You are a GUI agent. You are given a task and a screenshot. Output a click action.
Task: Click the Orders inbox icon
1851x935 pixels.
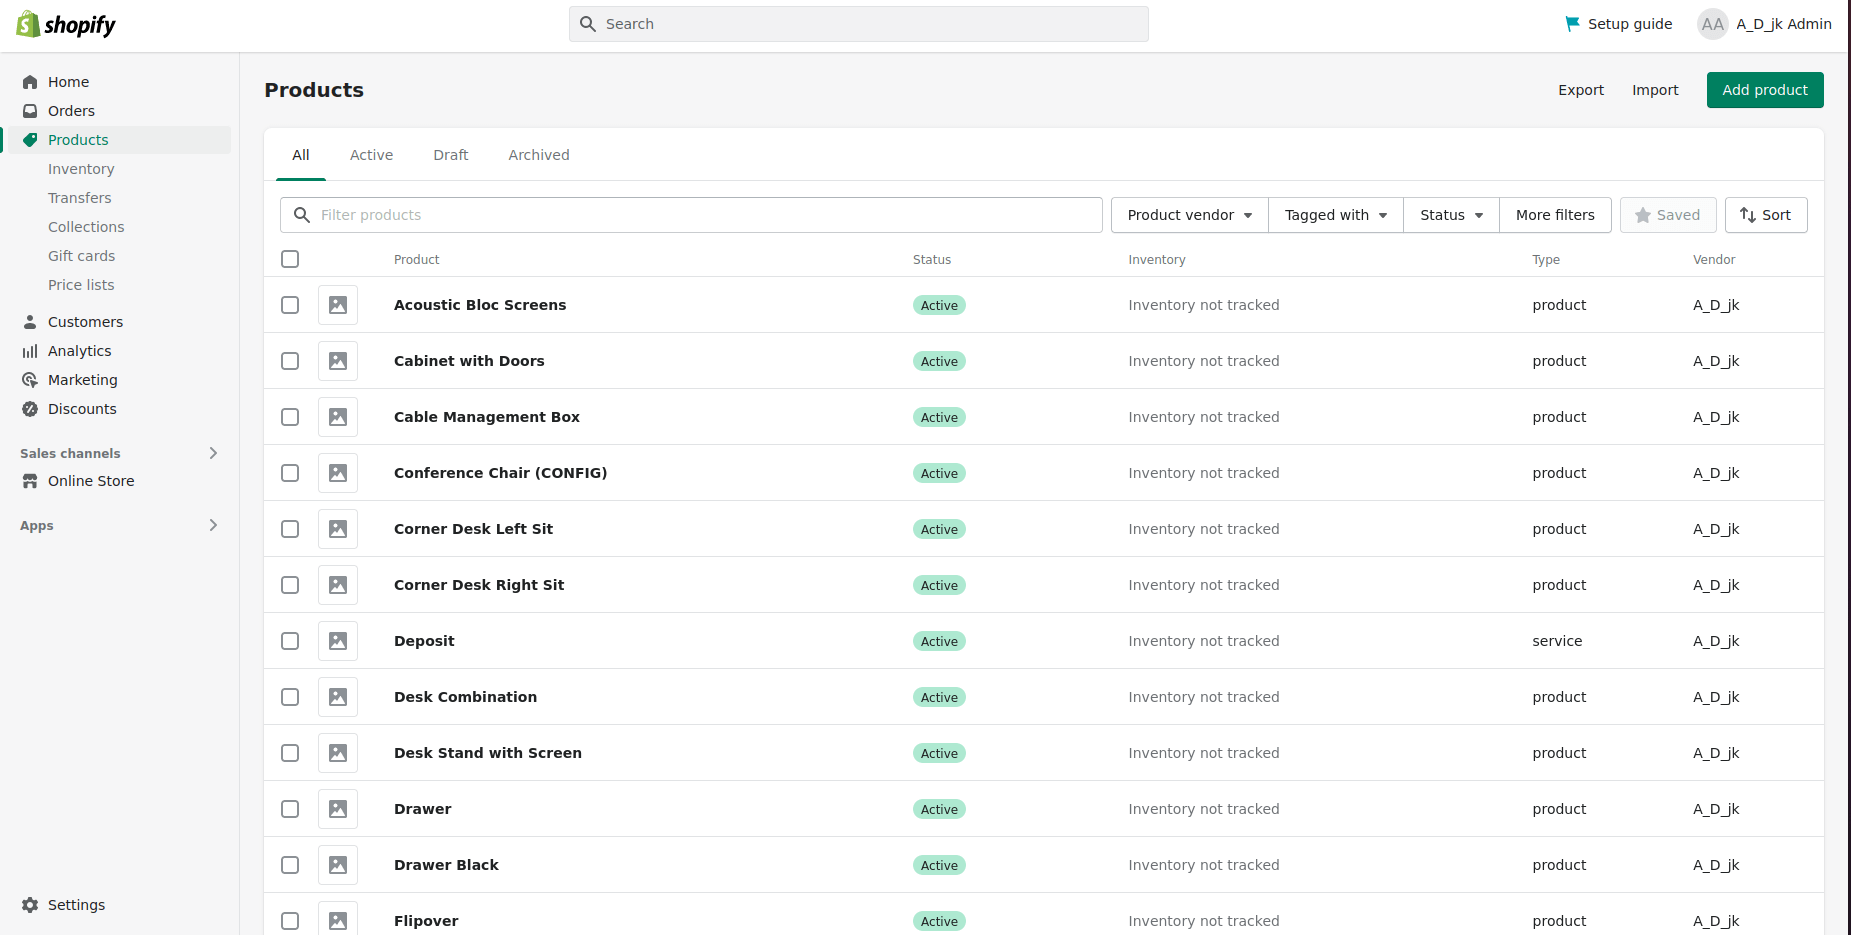coord(30,111)
